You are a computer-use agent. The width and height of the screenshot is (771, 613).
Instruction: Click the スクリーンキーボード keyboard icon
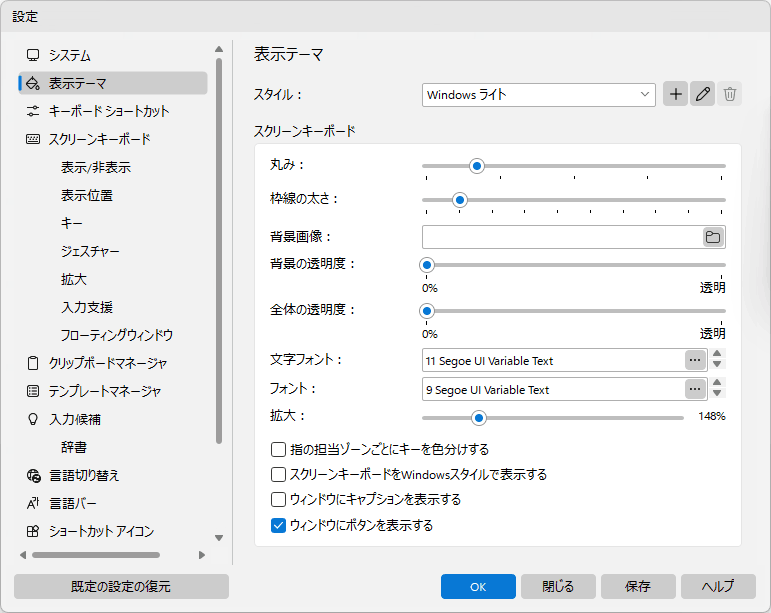tap(33, 139)
